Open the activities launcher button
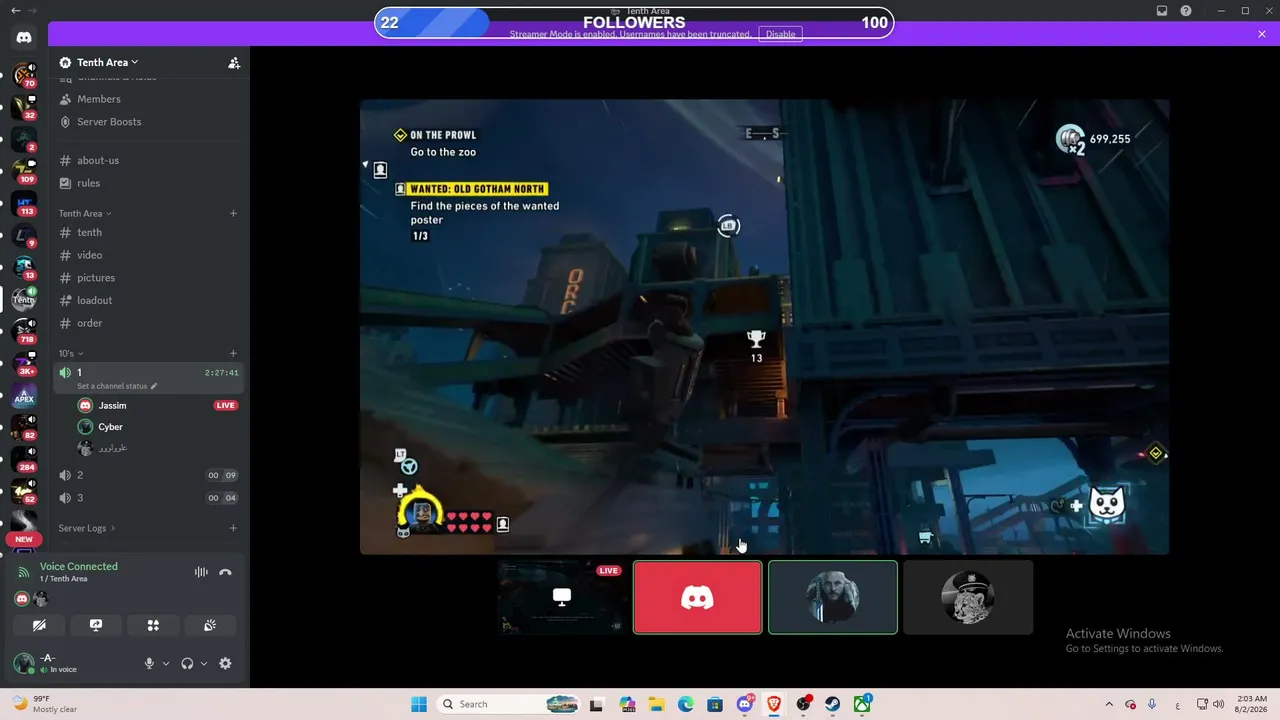This screenshot has height=720, width=1280. (153, 625)
